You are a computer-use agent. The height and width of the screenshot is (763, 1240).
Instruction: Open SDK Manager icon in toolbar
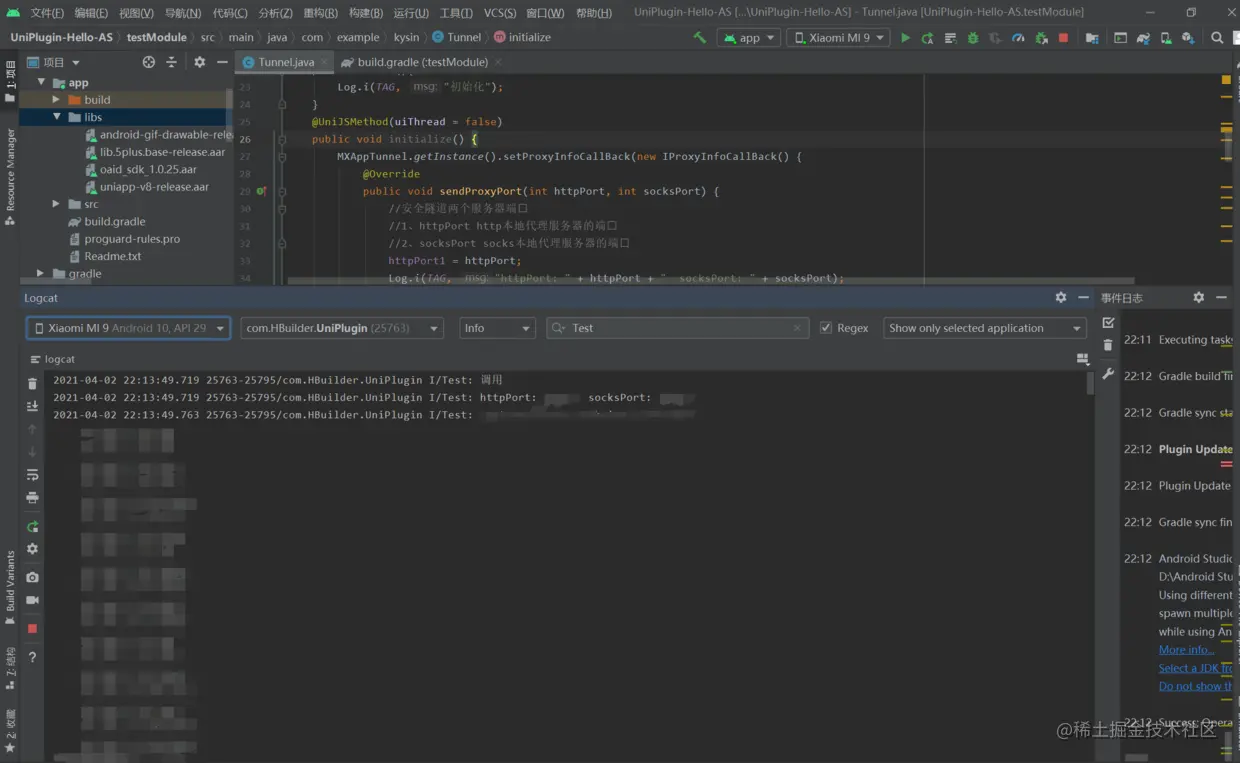(1188, 37)
